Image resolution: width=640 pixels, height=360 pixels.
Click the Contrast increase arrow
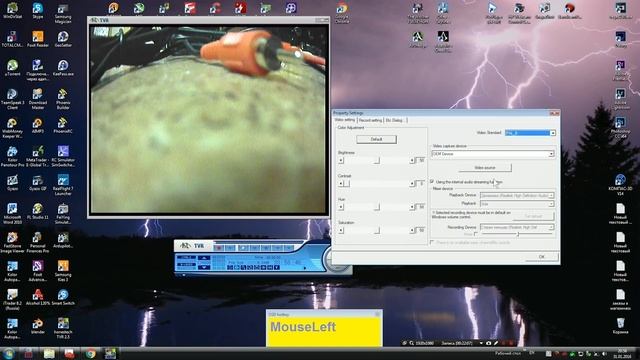(x=412, y=184)
